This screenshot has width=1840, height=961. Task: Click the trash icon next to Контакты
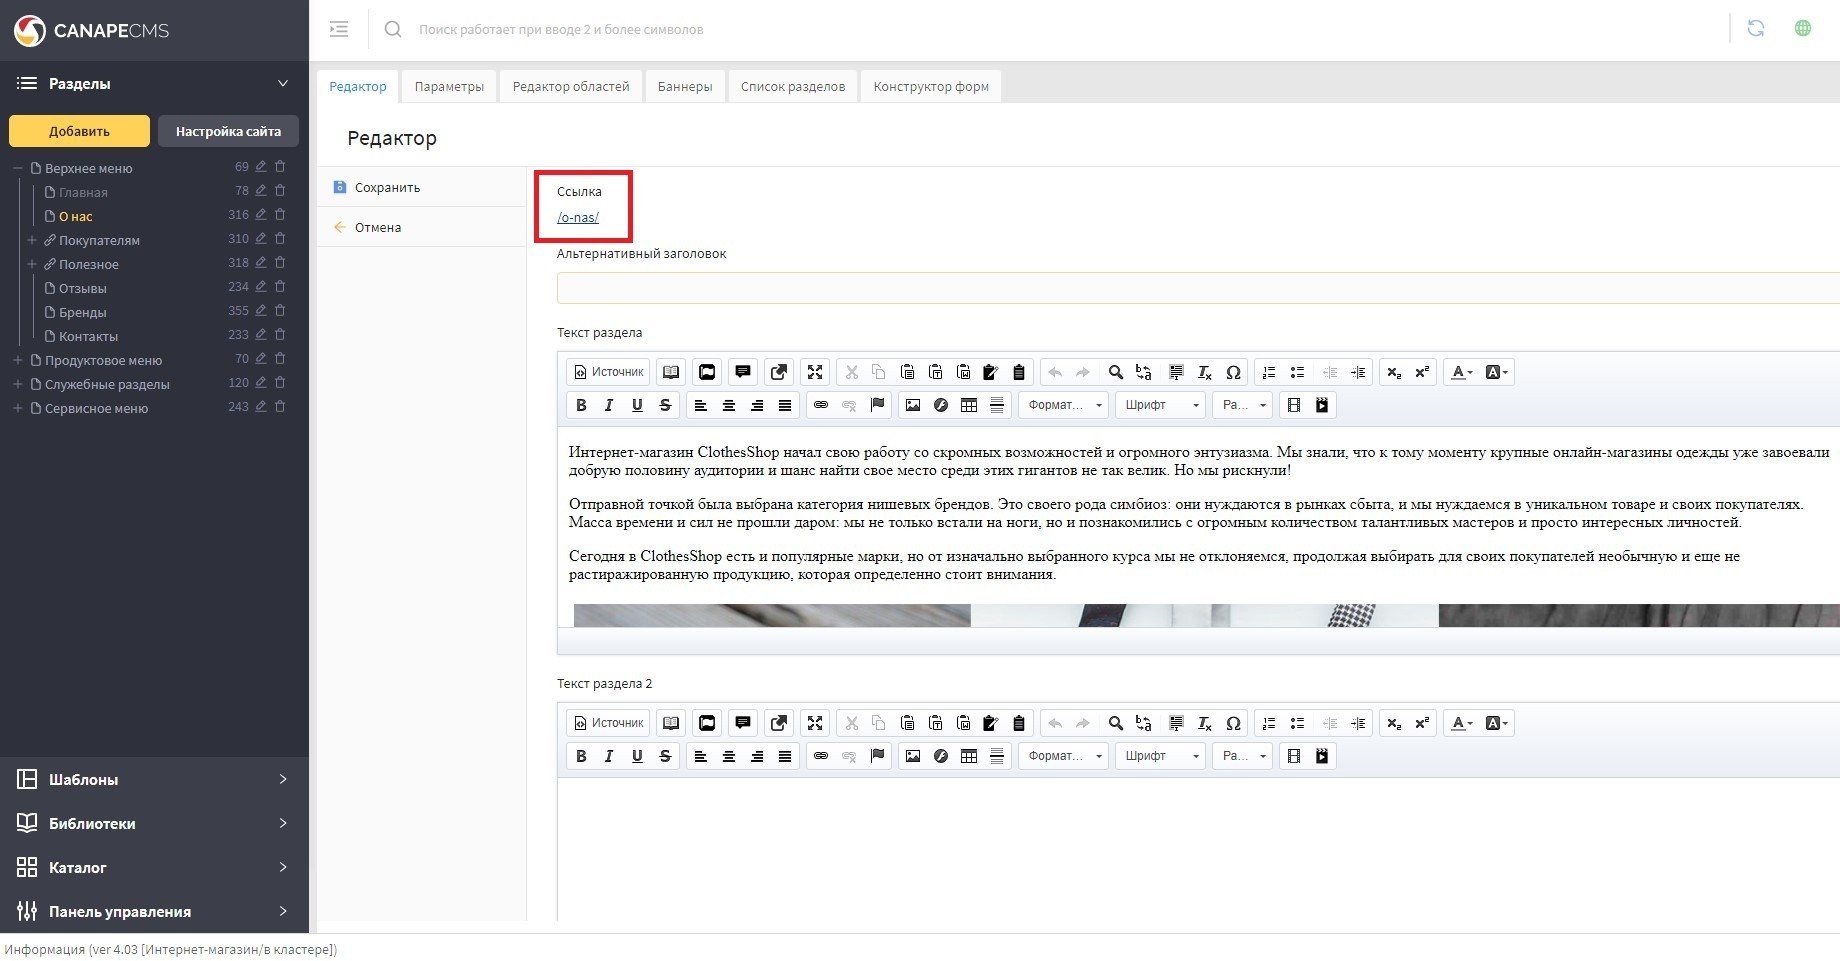tap(280, 335)
